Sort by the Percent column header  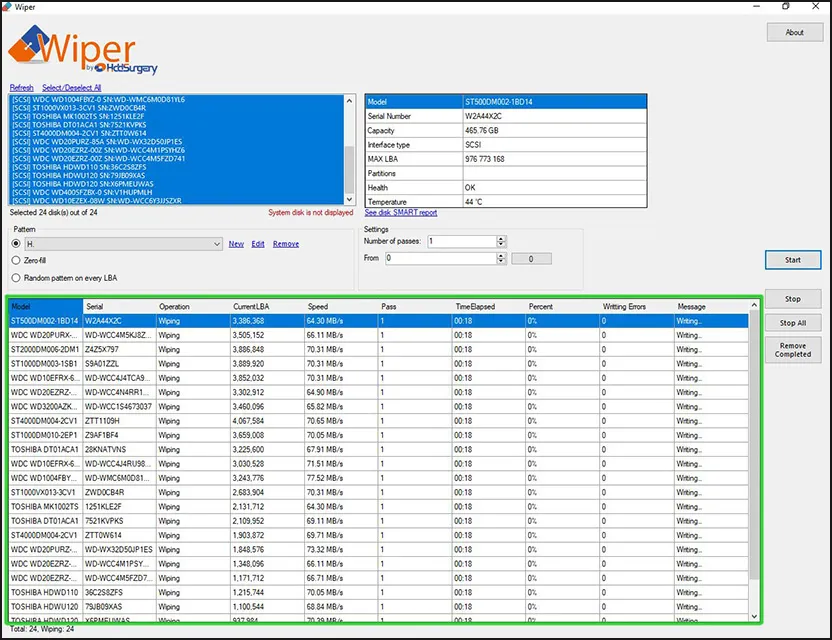coord(562,307)
